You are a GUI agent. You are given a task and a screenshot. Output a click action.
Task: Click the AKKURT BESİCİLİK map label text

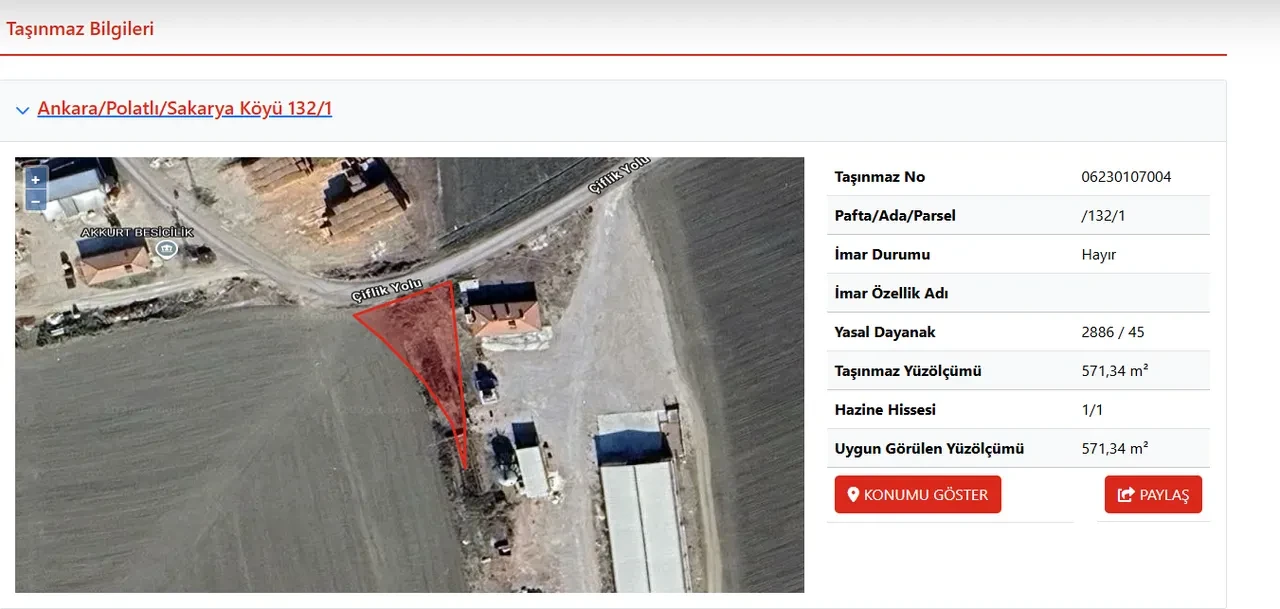pyautogui.click(x=137, y=231)
